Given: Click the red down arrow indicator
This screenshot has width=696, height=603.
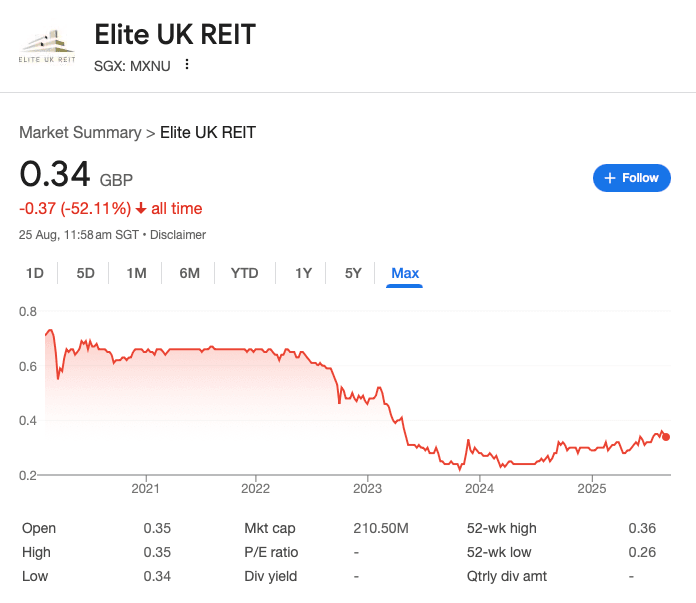Looking at the screenshot, I should [141, 209].
